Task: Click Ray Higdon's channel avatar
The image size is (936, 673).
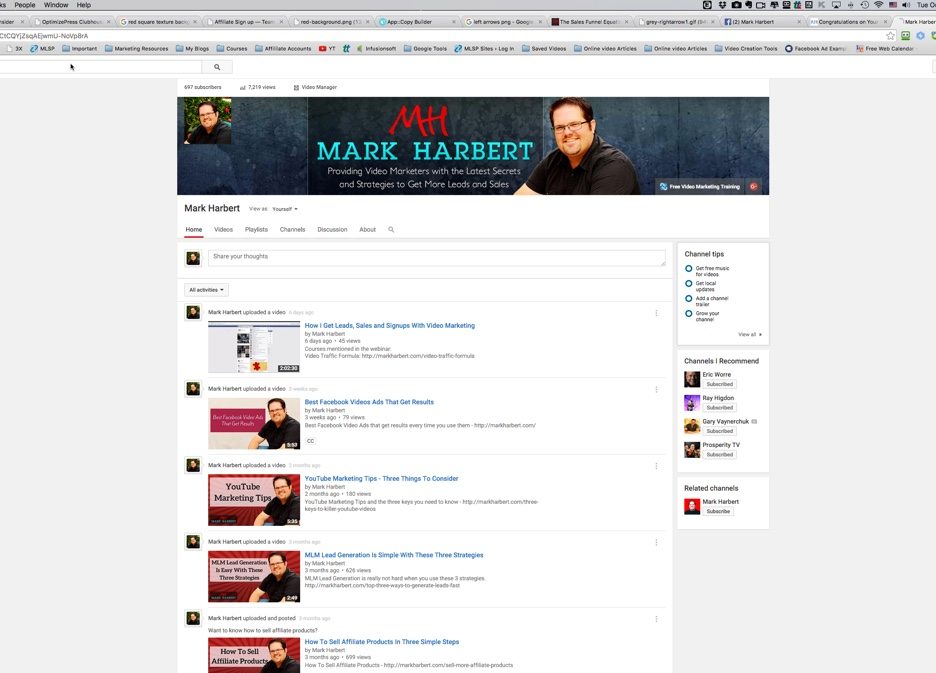Action: [x=692, y=402]
